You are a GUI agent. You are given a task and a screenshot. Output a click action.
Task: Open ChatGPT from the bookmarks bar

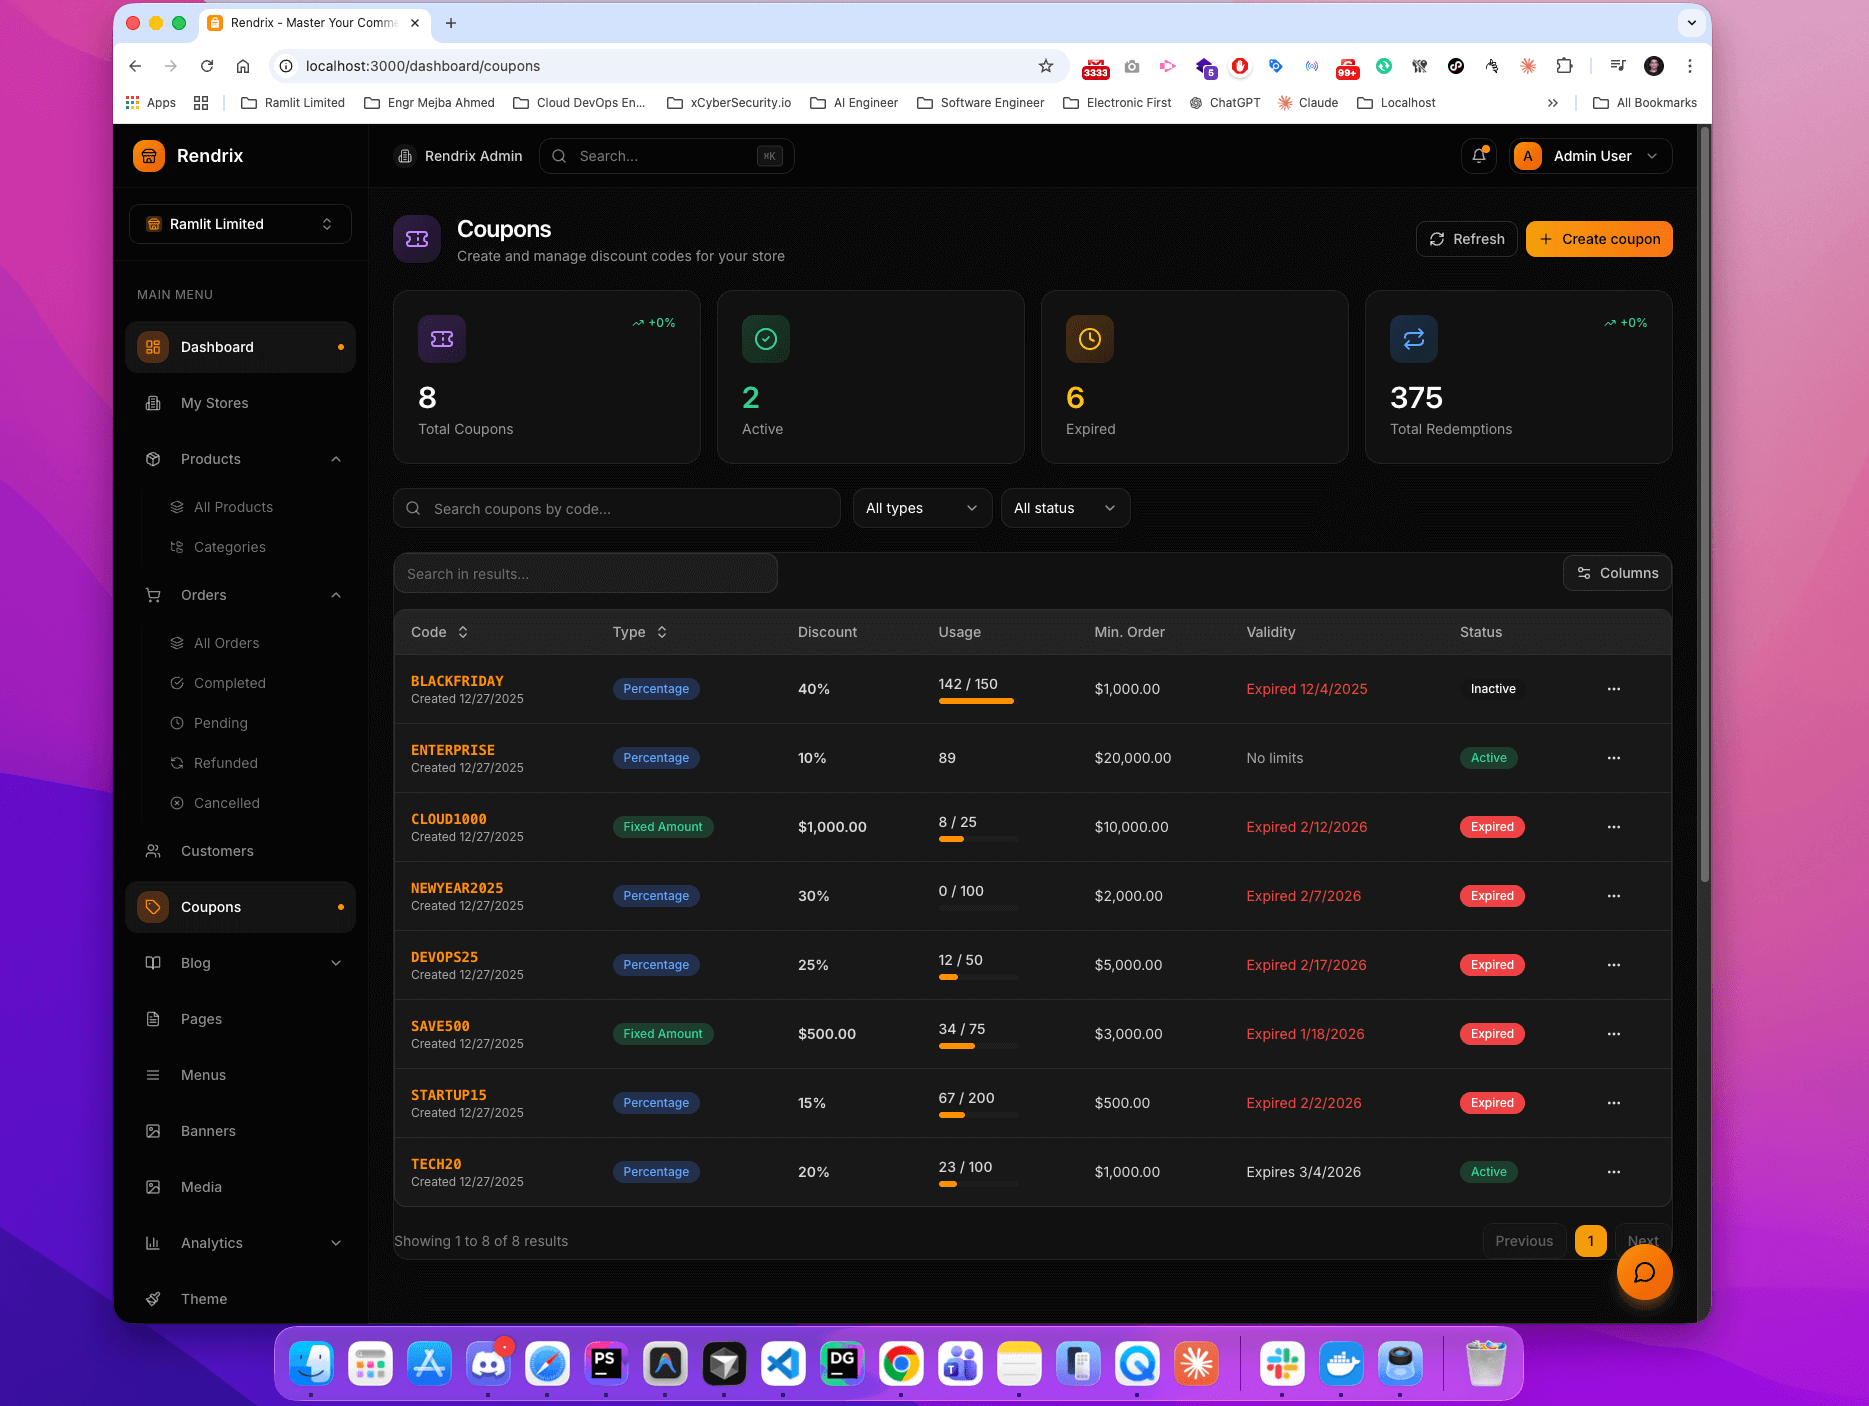(x=1224, y=102)
